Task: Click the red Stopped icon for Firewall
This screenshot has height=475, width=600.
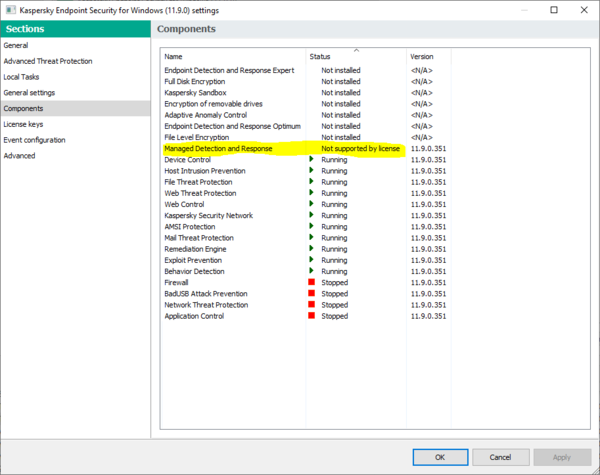Action: click(x=311, y=282)
